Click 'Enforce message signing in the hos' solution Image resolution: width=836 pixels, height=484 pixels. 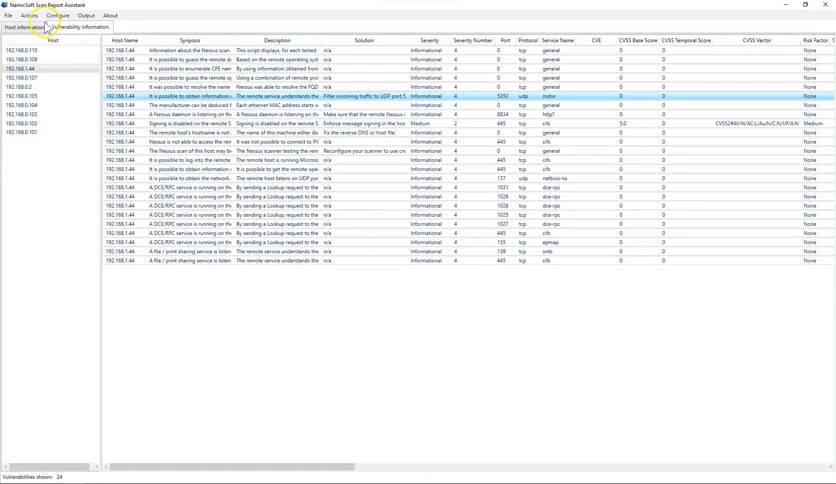[x=364, y=123]
